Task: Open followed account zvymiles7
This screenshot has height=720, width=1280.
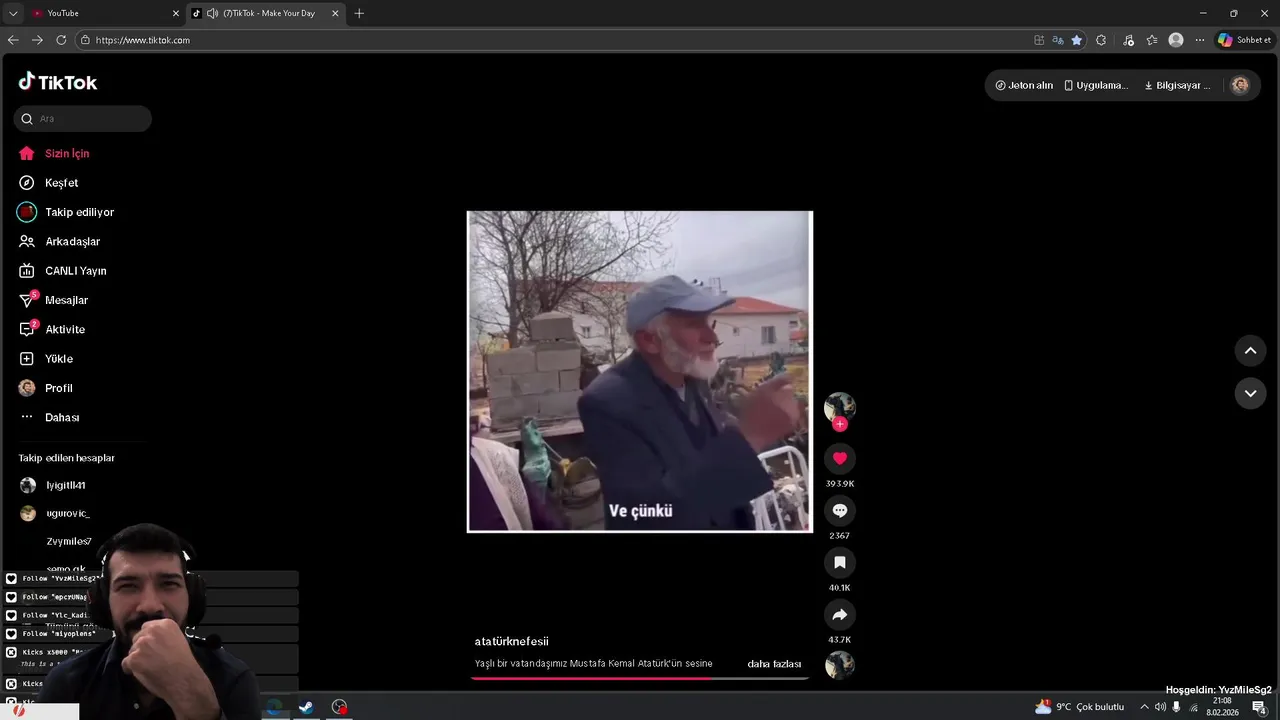Action: pyautogui.click(x=68, y=541)
